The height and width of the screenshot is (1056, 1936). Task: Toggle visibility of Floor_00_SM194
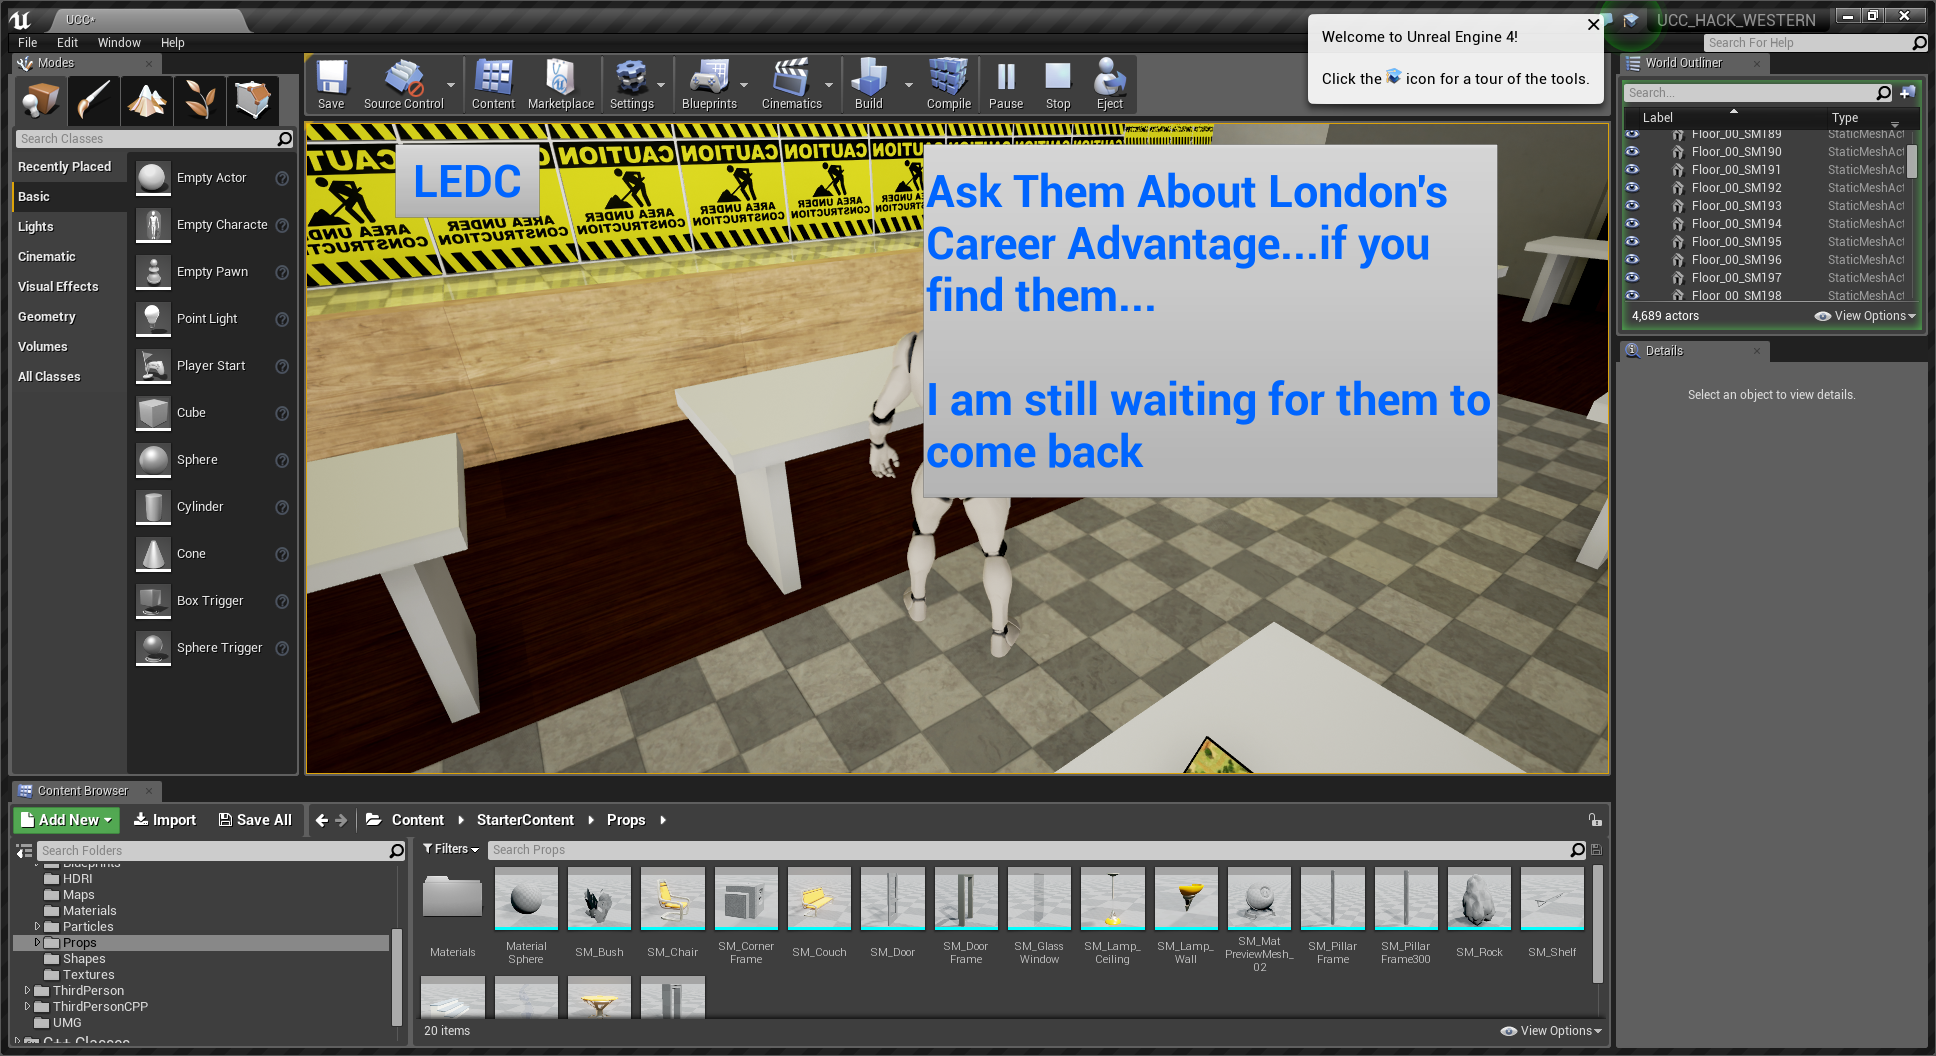1632,224
